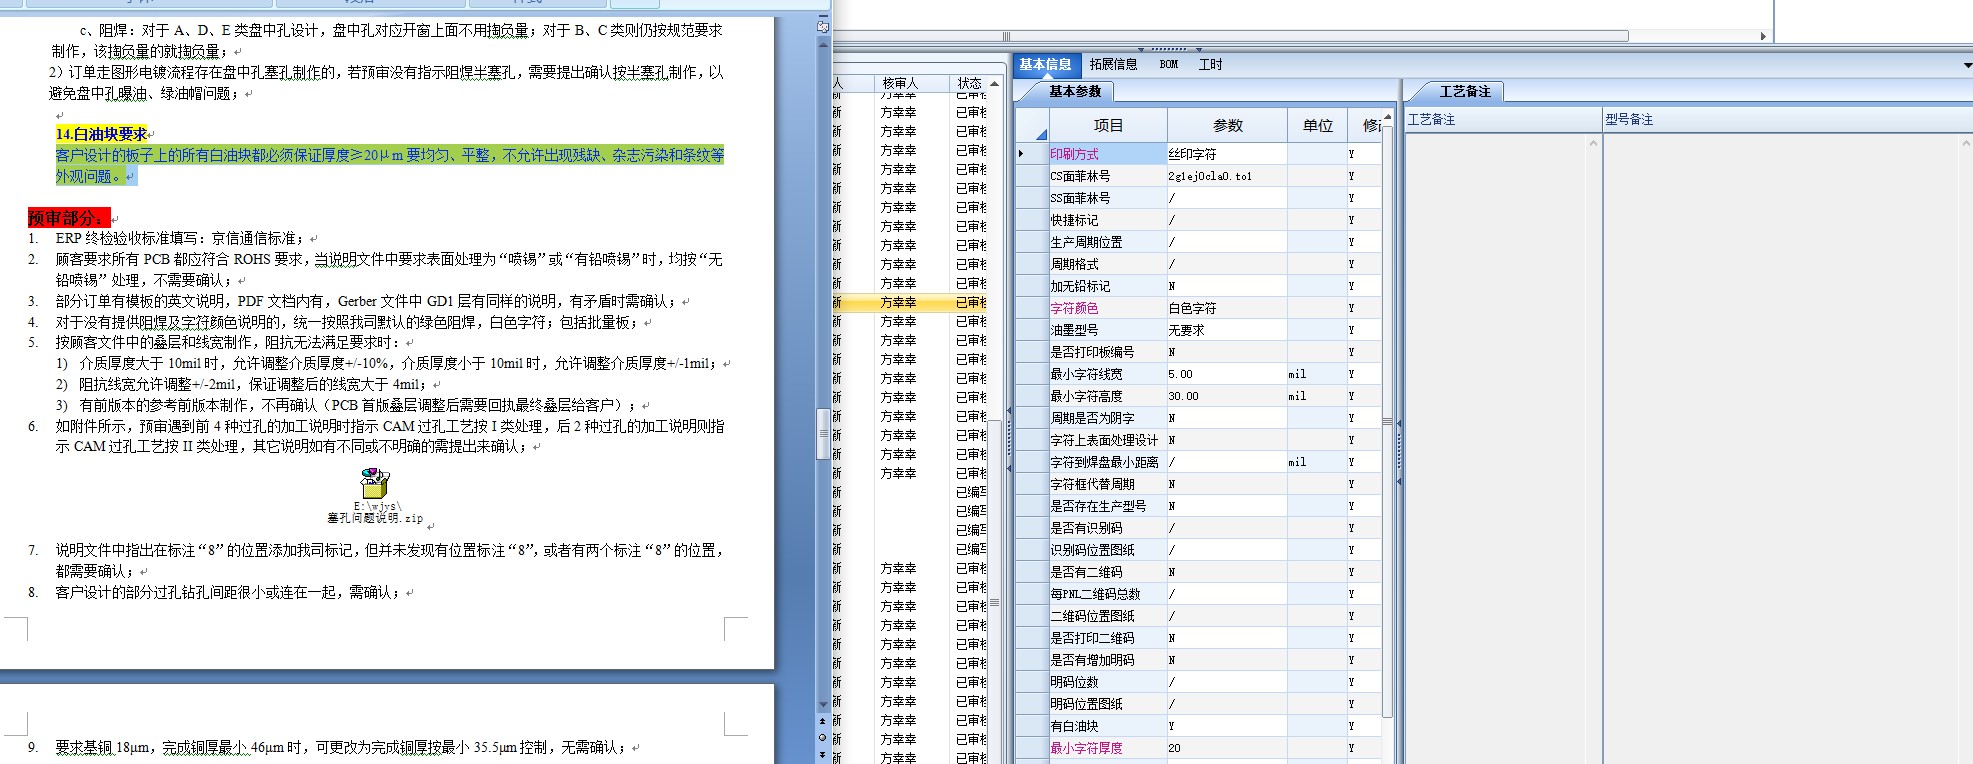This screenshot has height=764, width=1973.
Task: Select 是否有二维码 row label
Action: (x=1107, y=572)
